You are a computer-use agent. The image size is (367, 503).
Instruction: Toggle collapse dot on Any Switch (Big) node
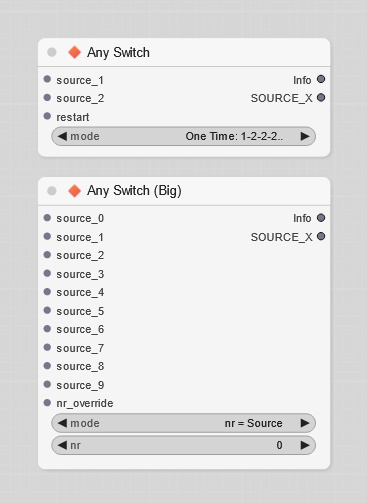click(52, 191)
